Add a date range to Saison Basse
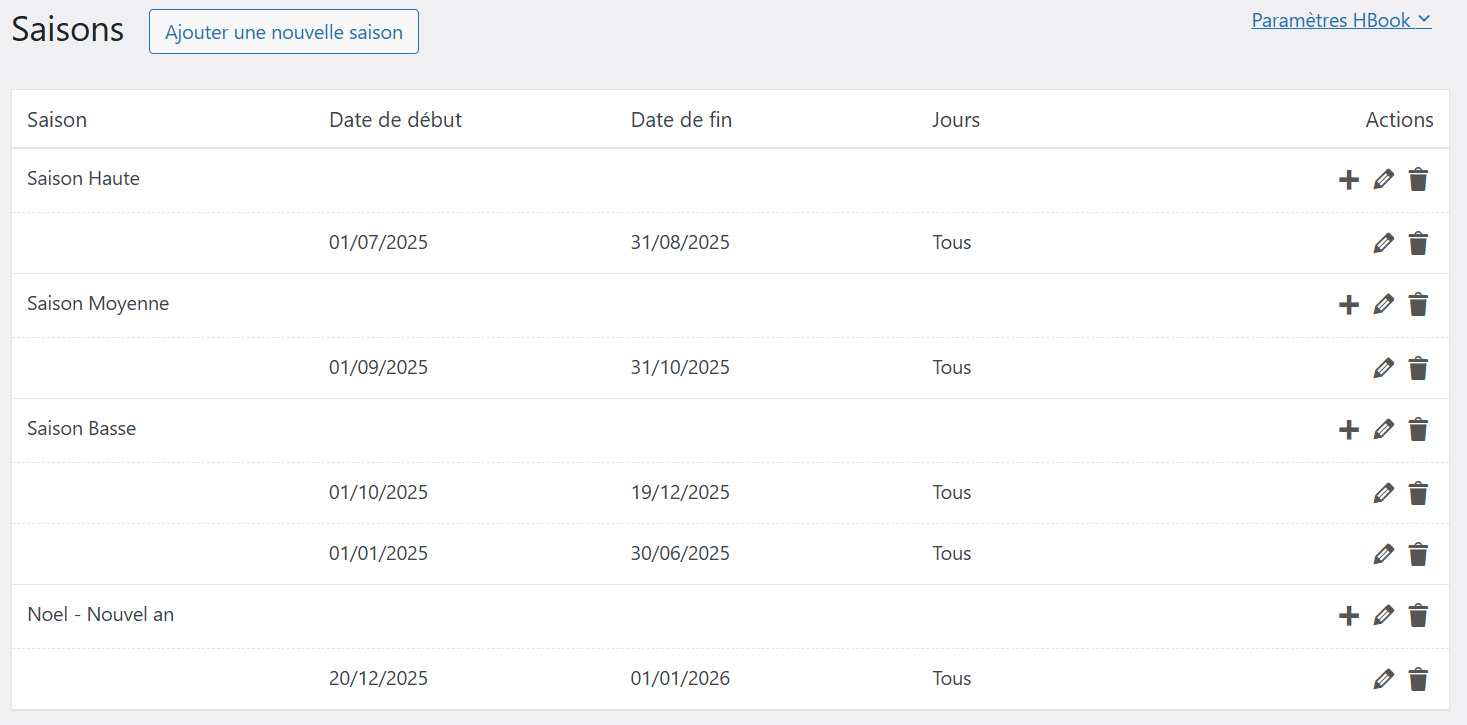Viewport: 1467px width, 725px height. [1349, 430]
